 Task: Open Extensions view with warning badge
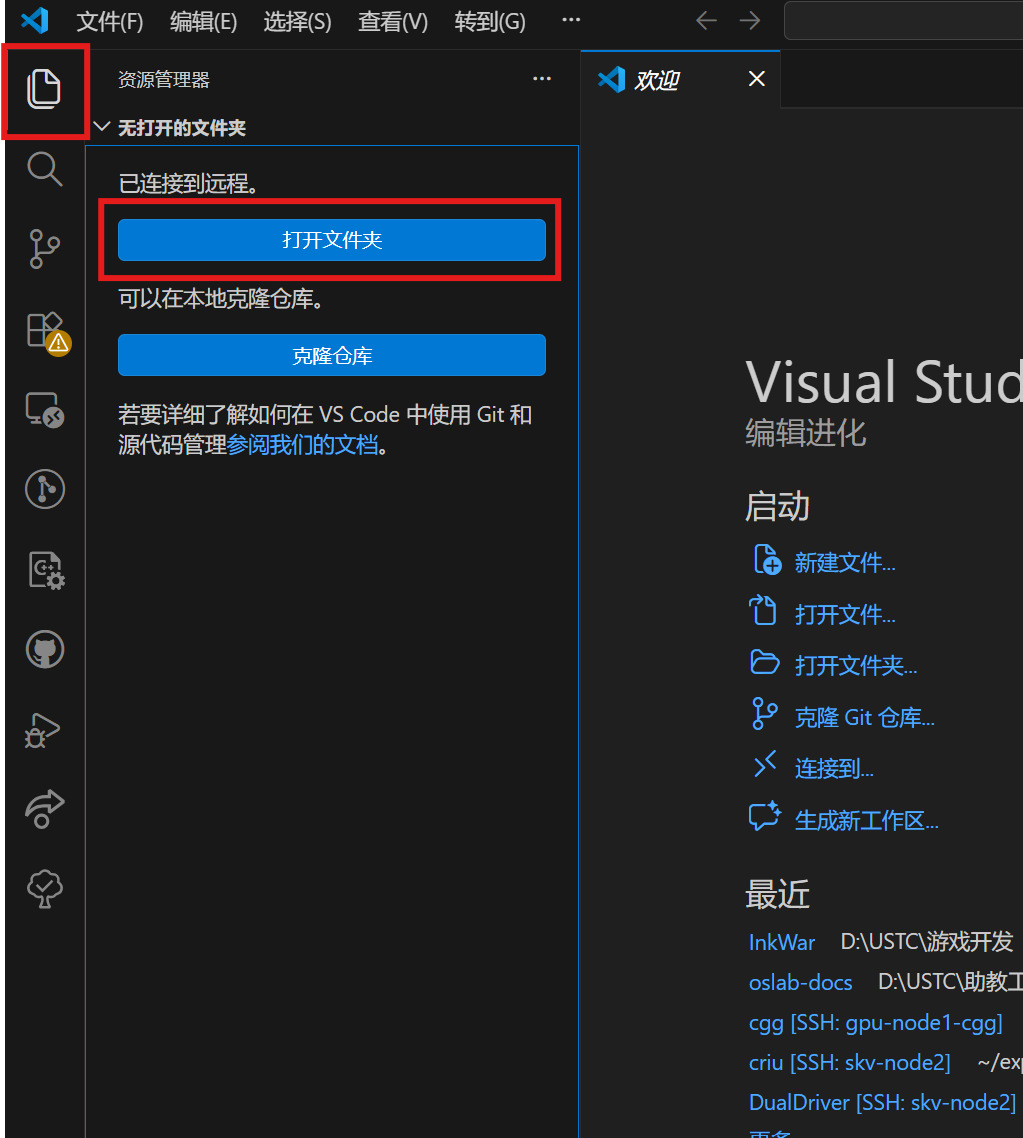45,330
